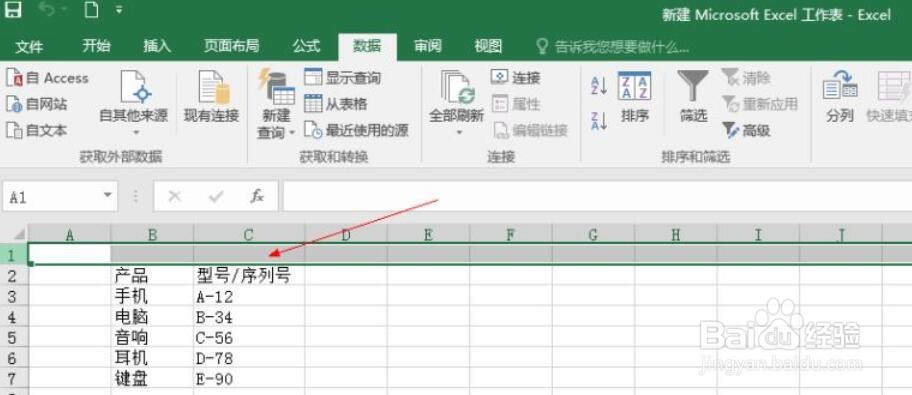Select column B header
This screenshot has width=912, height=395.
pyautogui.click(x=152, y=234)
